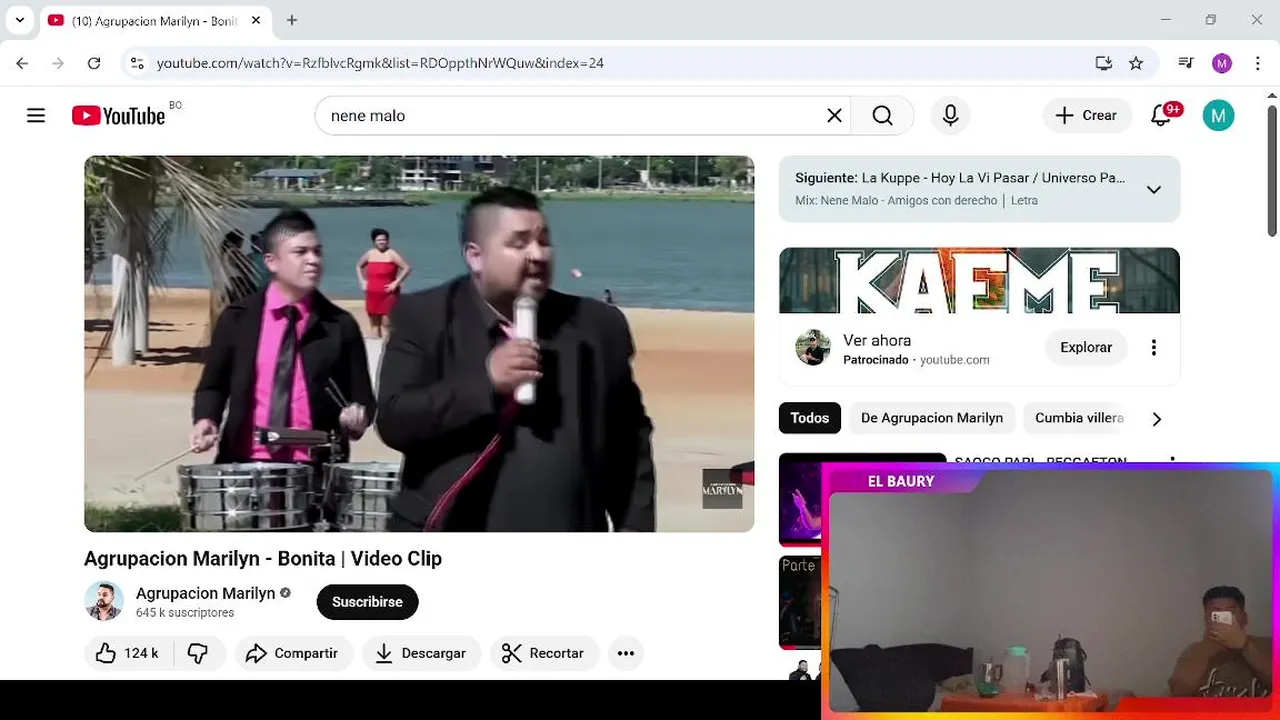
Task: Open a new browser tab
Action: point(292,20)
